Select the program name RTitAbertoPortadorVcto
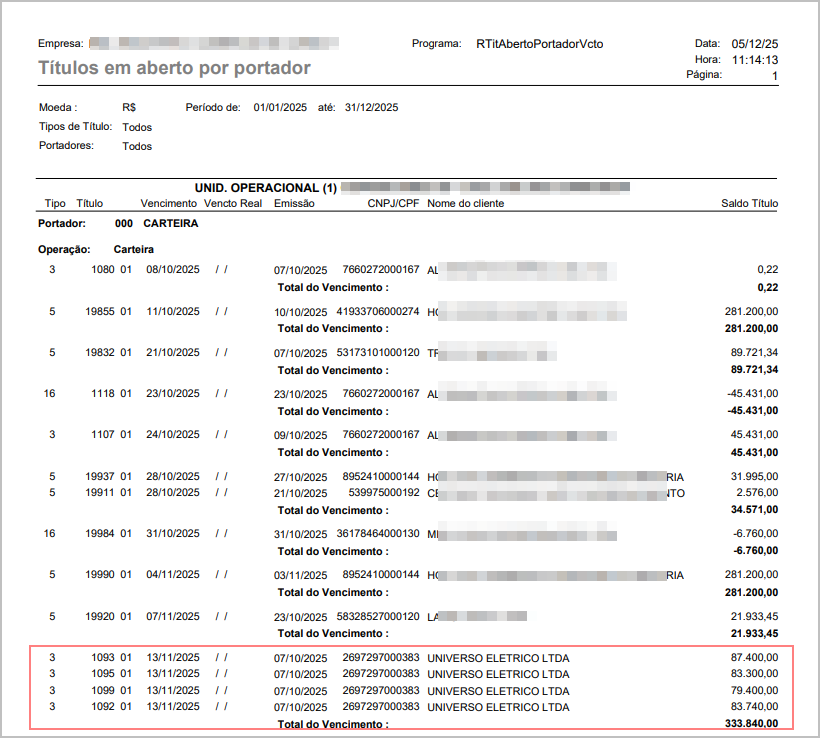 (539, 44)
